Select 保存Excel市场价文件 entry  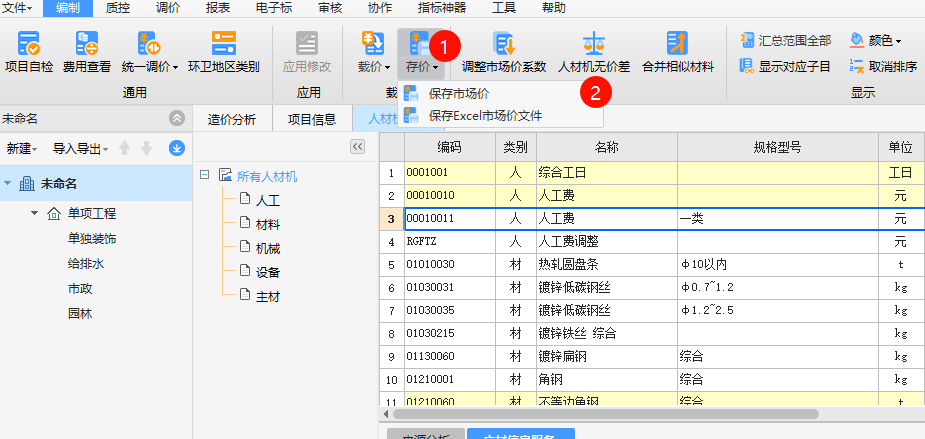click(500, 116)
